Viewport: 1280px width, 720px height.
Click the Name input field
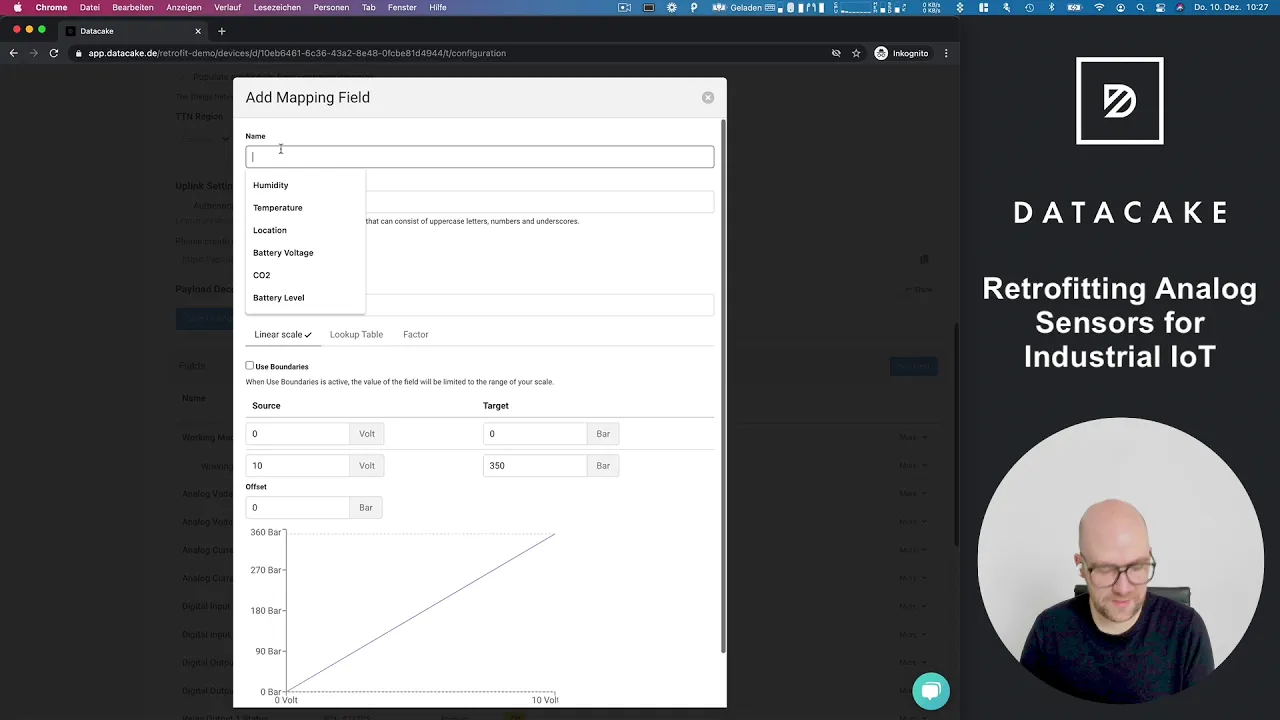480,157
